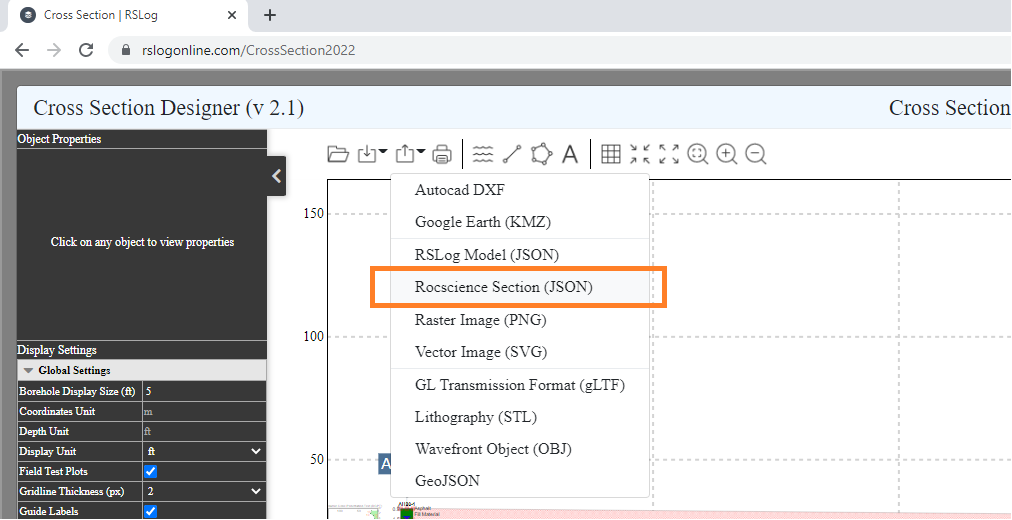Zoom in with the plus magnifier

(x=727, y=154)
